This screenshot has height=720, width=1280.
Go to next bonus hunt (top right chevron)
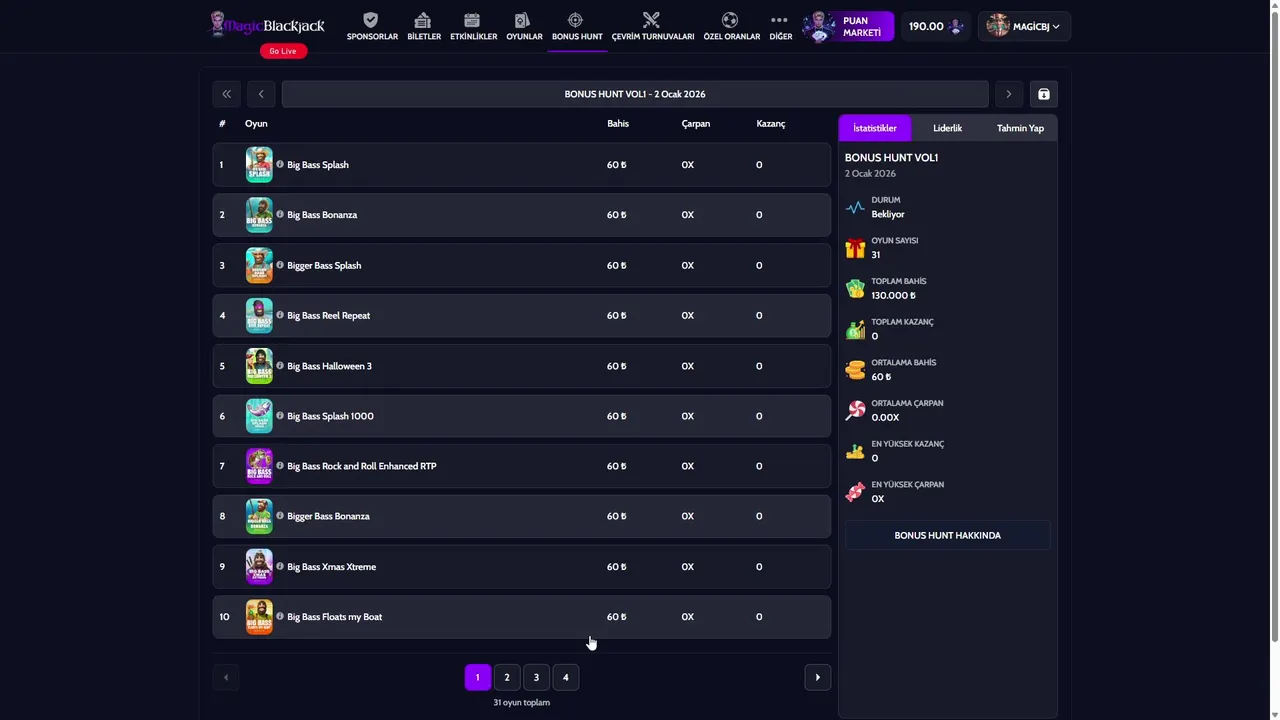point(1008,94)
